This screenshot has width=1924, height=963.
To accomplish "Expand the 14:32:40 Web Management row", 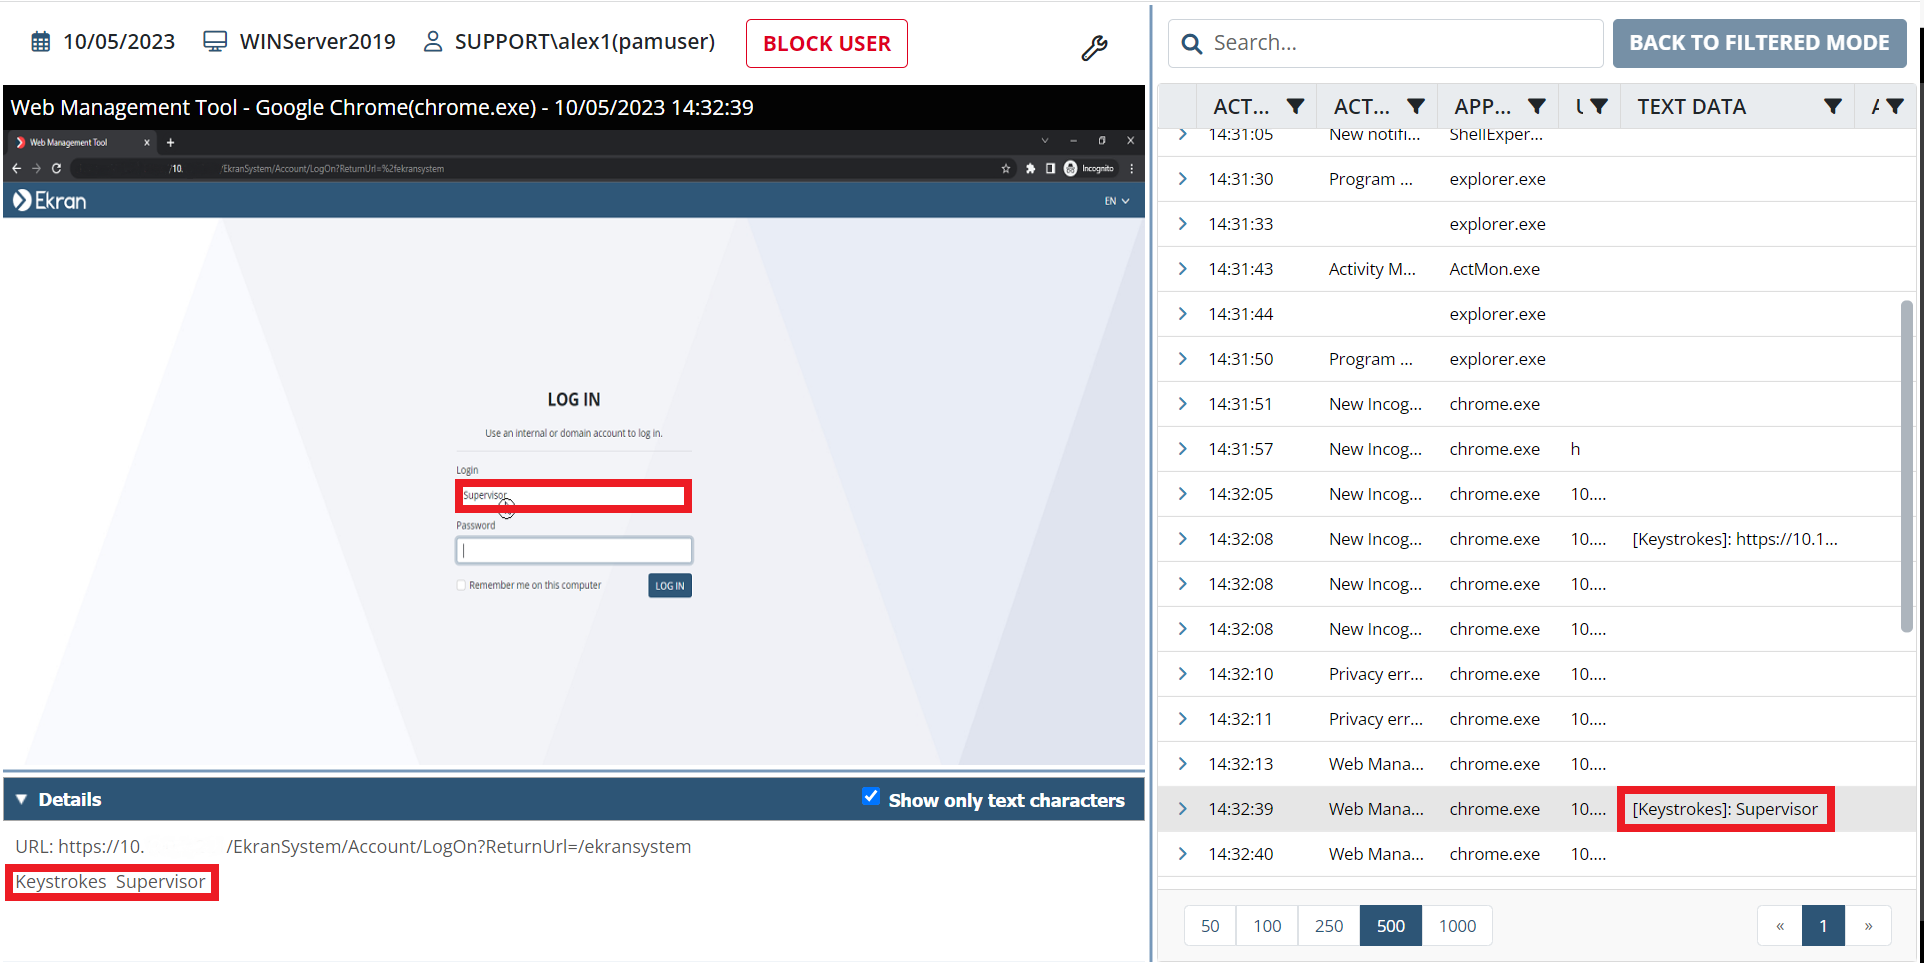I will click(x=1183, y=854).
